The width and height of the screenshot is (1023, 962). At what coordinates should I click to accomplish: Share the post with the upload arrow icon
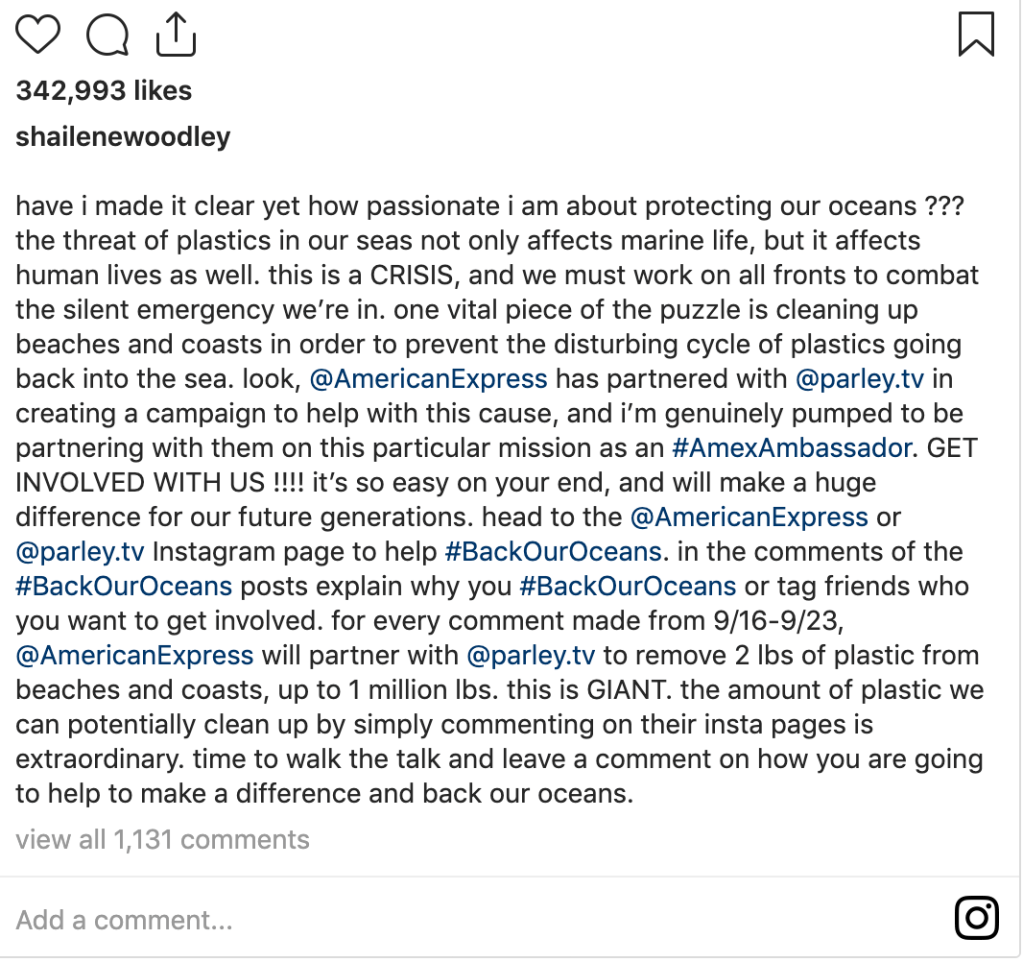tap(176, 35)
